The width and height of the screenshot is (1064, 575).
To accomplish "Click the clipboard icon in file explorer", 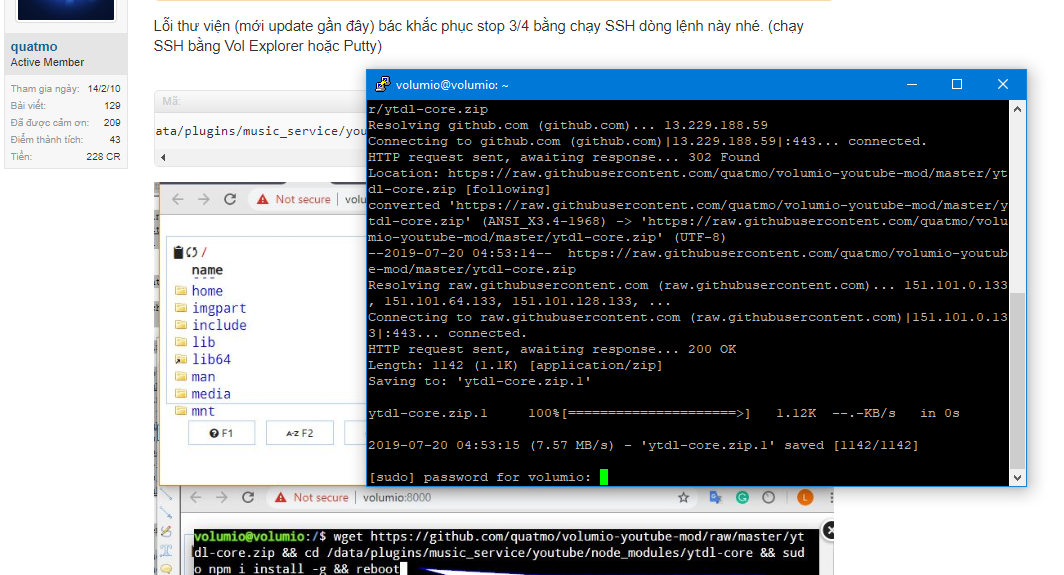I will [178, 253].
